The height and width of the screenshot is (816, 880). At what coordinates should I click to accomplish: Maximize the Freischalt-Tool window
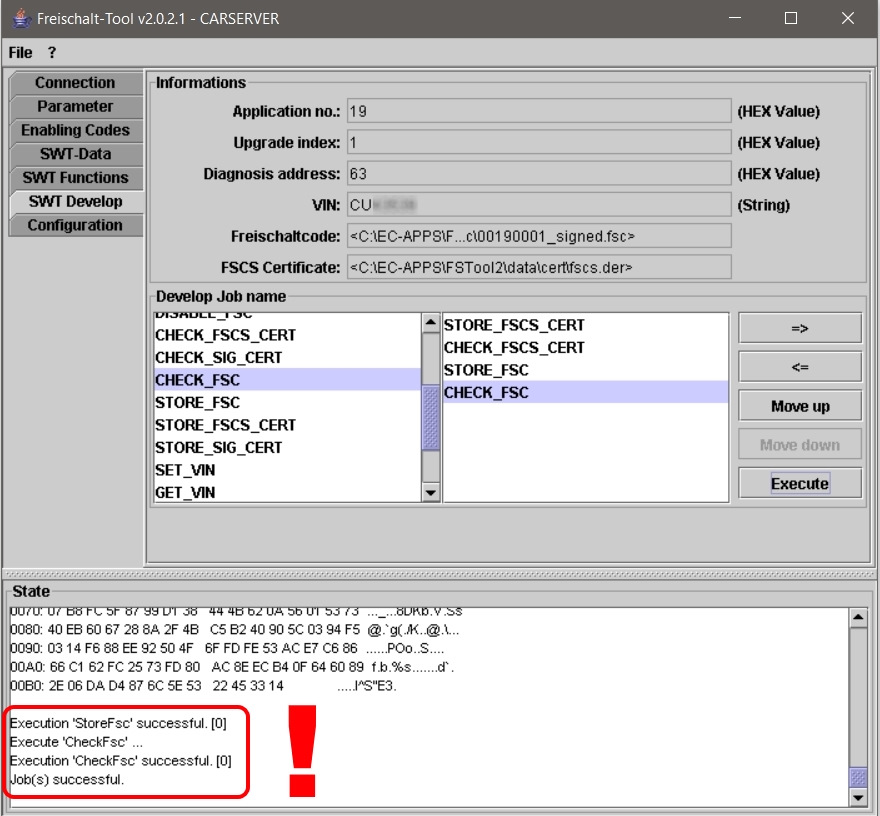[791, 18]
